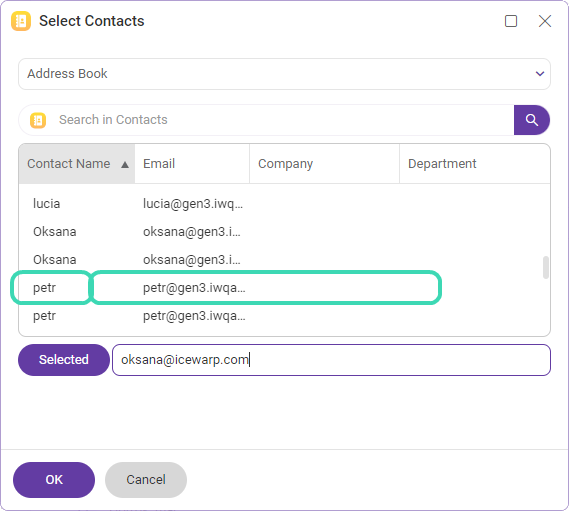Expand the Address Book chevron arrow
The height and width of the screenshot is (511, 569).
tap(540, 74)
